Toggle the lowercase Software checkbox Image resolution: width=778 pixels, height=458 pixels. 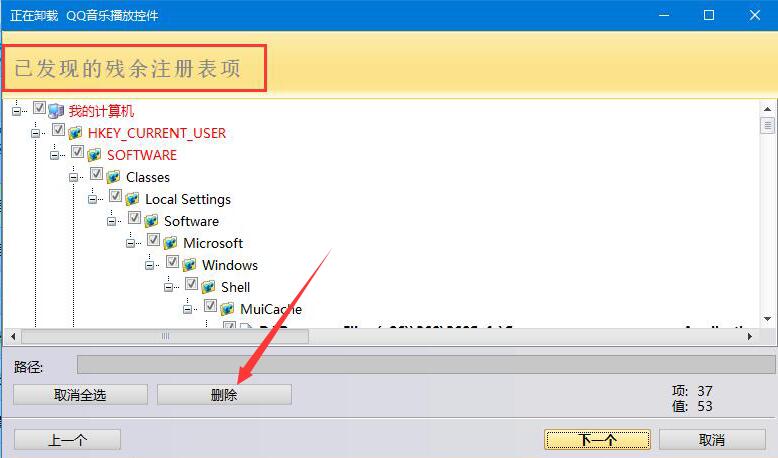pos(134,218)
